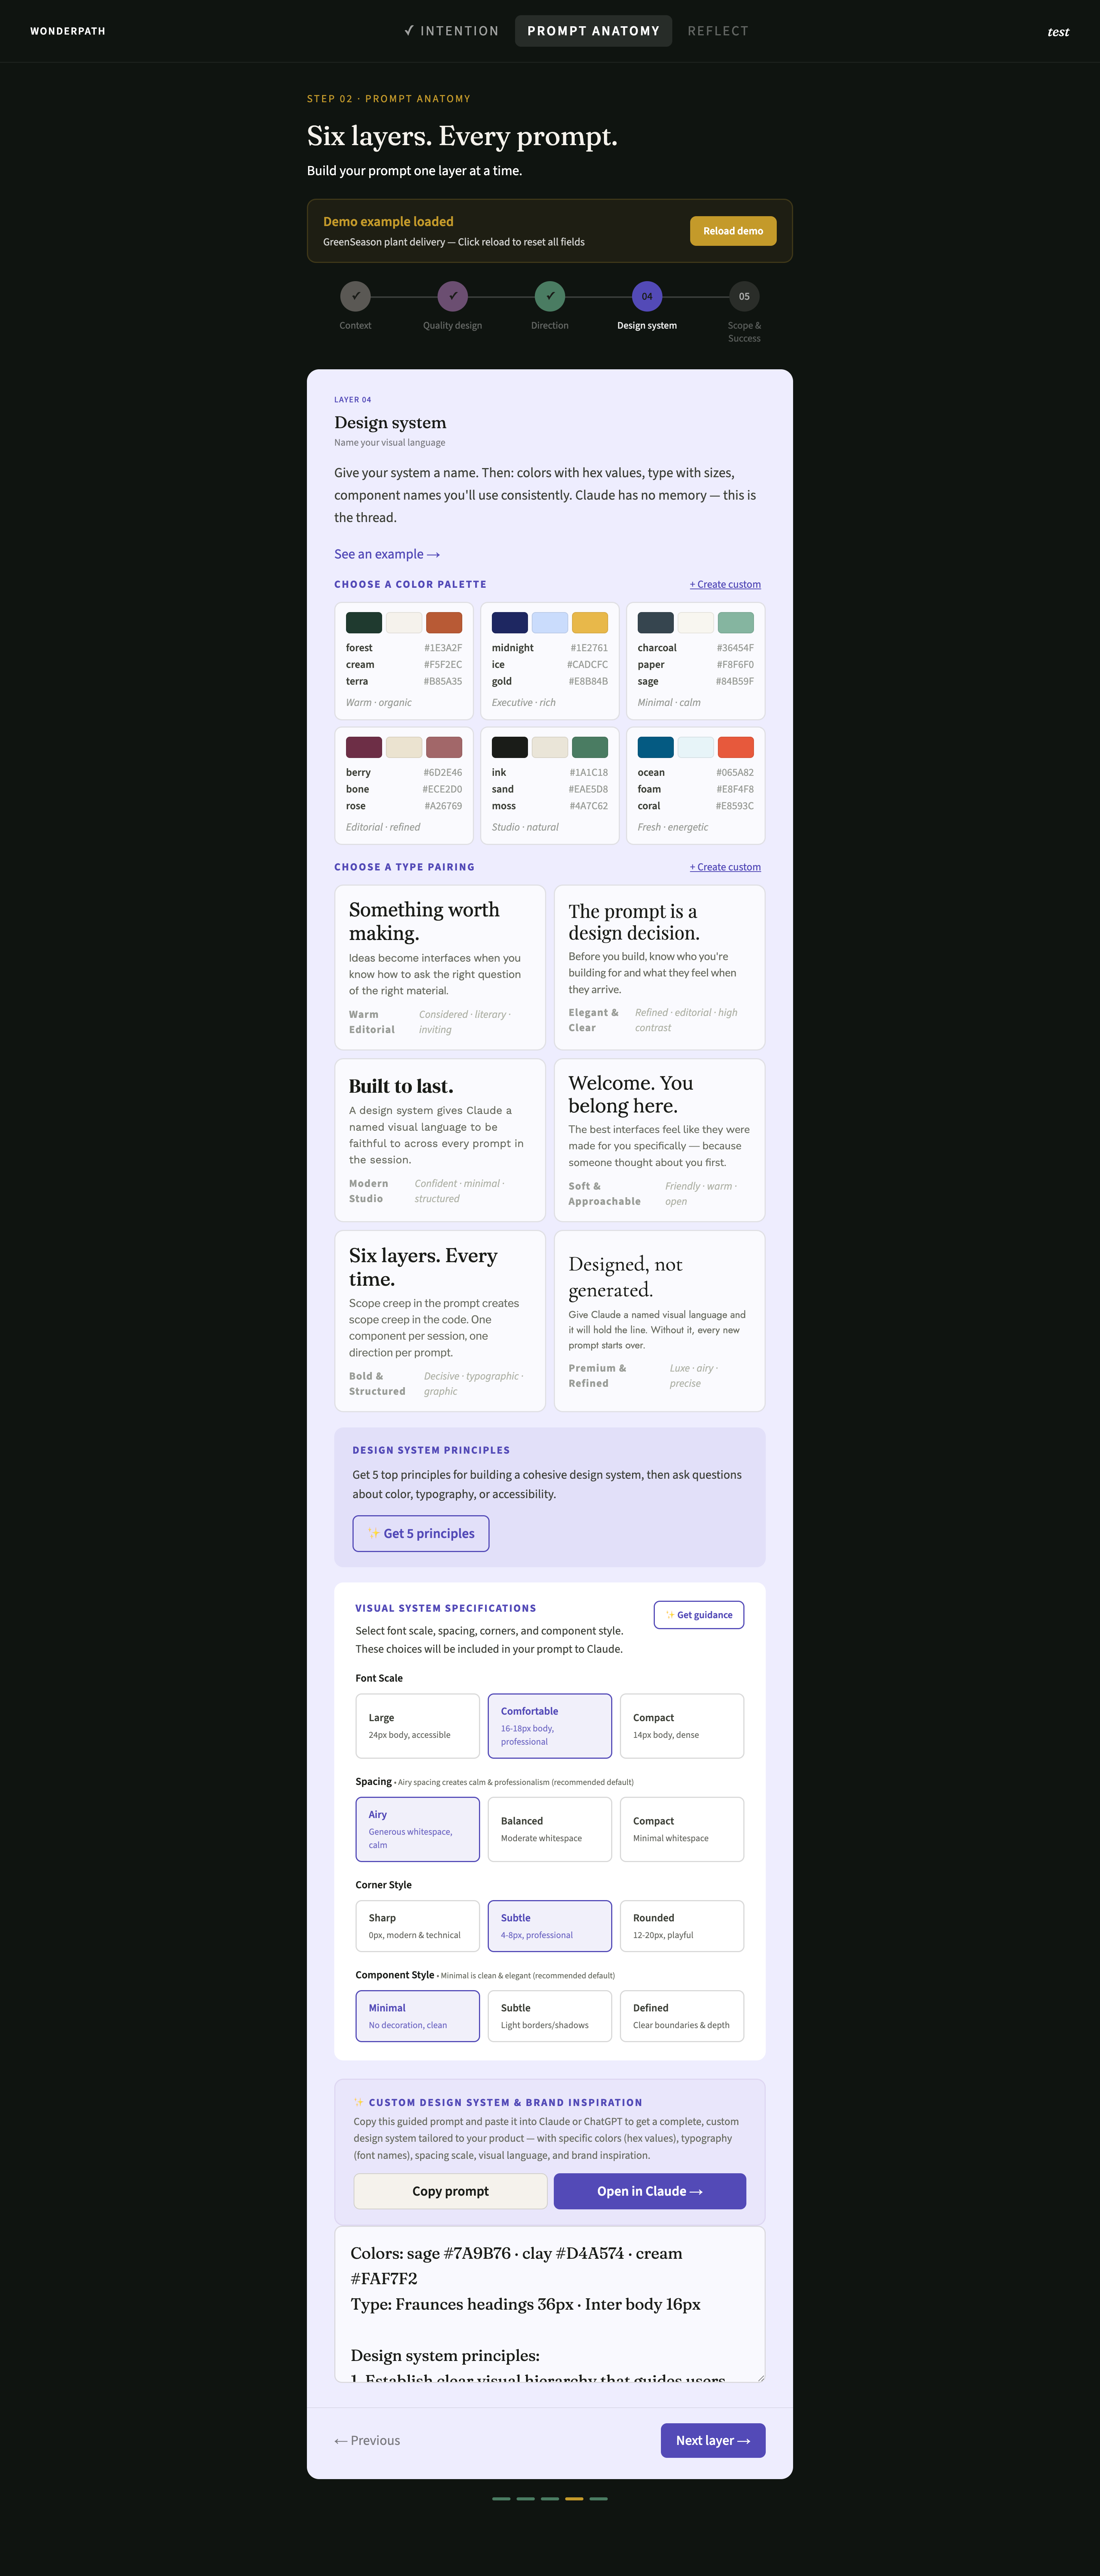This screenshot has height=2576, width=1100.
Task: Create custom type pairing link
Action: pyautogui.click(x=725, y=867)
